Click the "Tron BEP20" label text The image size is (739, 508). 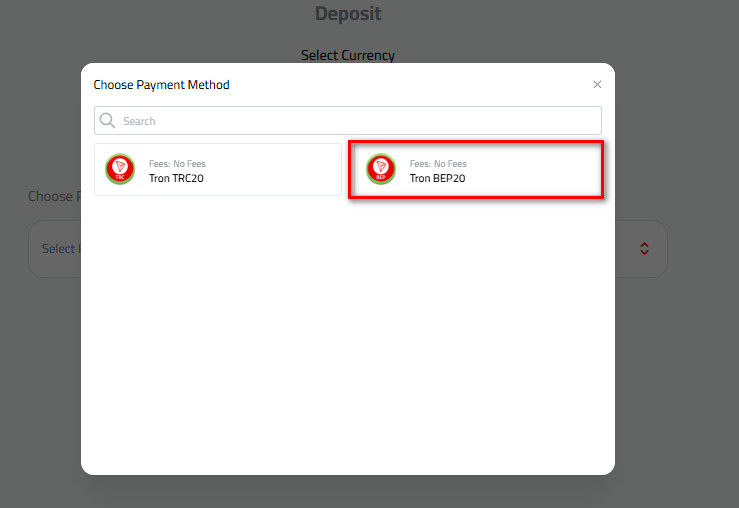coord(437,178)
